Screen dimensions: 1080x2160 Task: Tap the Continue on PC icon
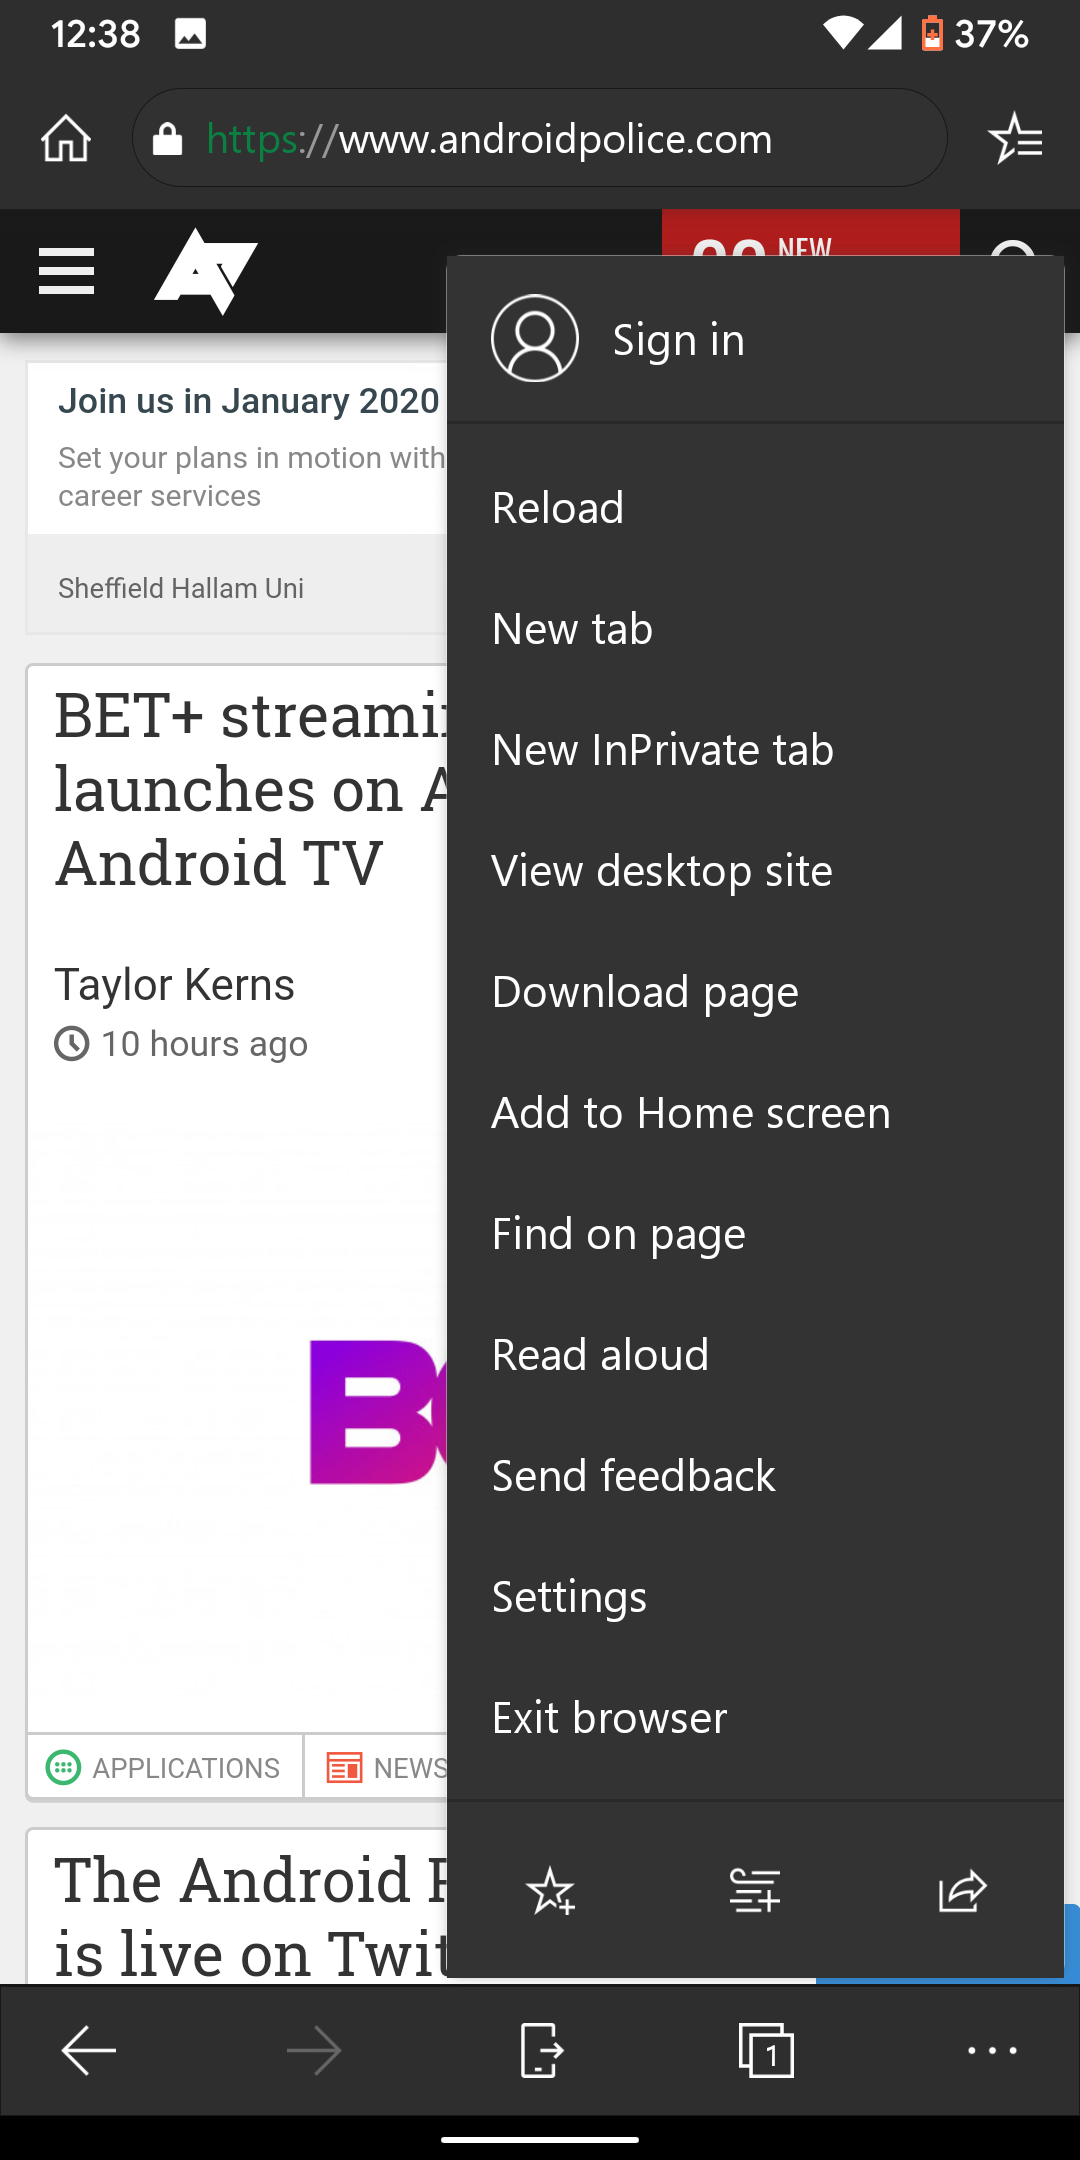pos(540,2051)
